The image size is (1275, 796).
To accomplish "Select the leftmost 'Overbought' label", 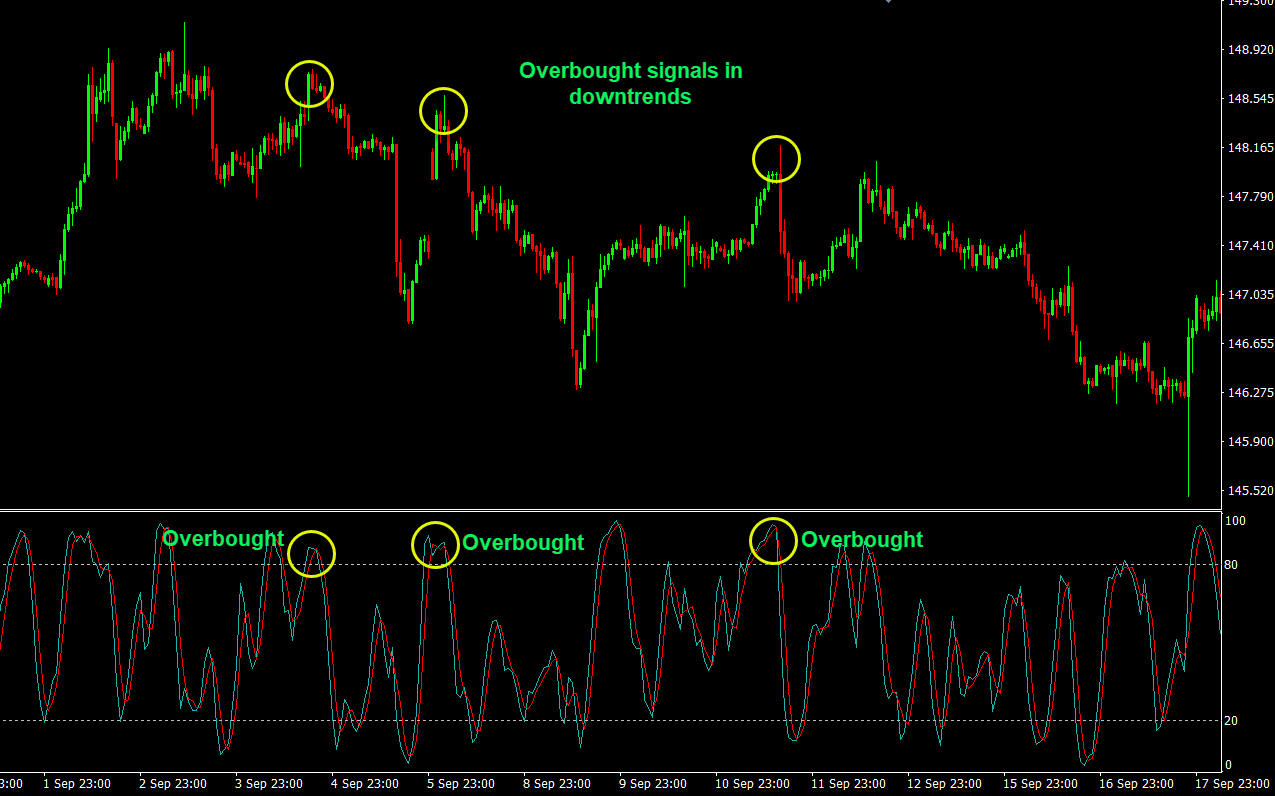I will click(x=223, y=539).
